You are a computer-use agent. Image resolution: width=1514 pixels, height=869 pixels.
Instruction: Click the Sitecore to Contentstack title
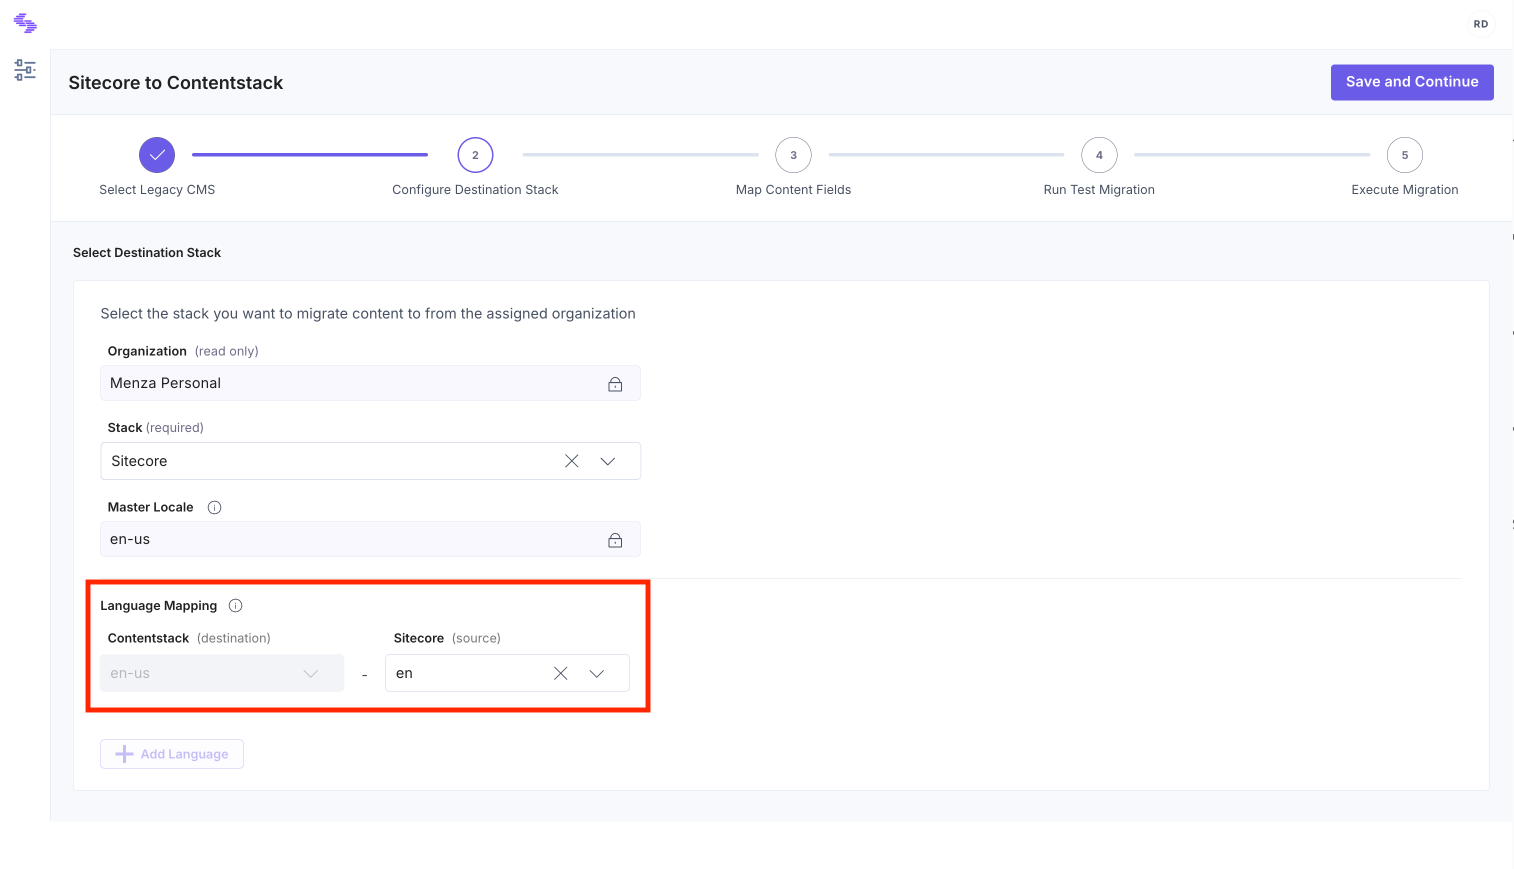[176, 83]
